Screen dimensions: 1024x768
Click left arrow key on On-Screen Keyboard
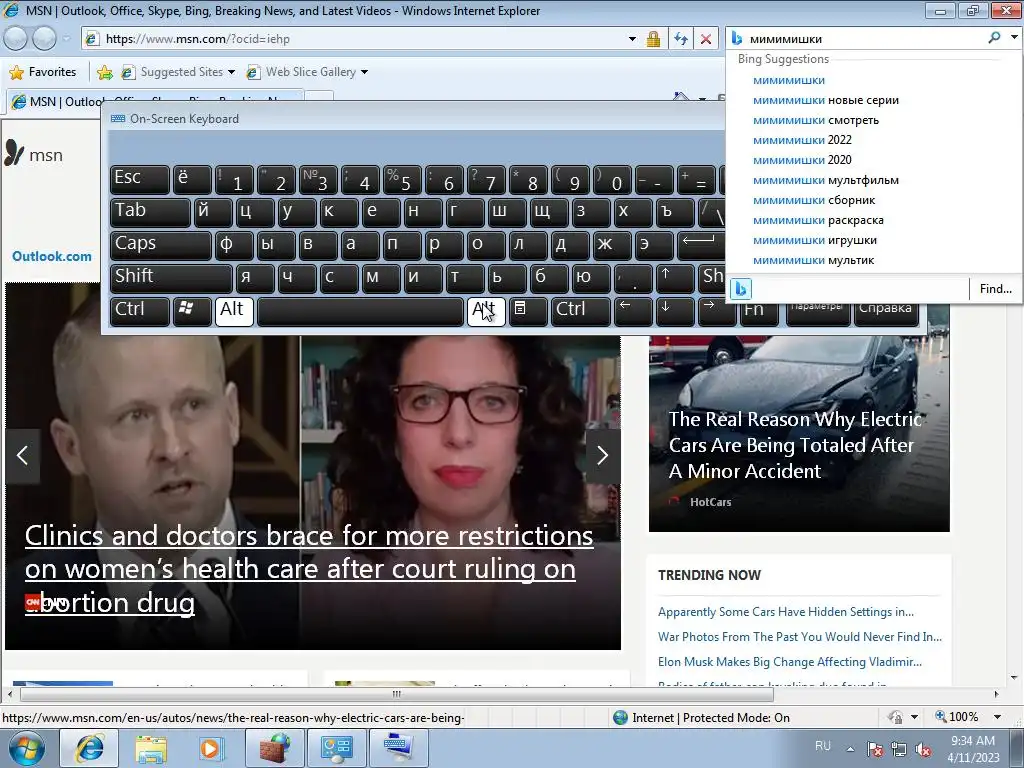[x=633, y=311]
